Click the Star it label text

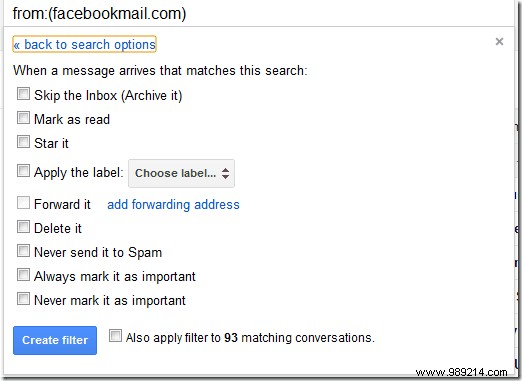point(51,143)
